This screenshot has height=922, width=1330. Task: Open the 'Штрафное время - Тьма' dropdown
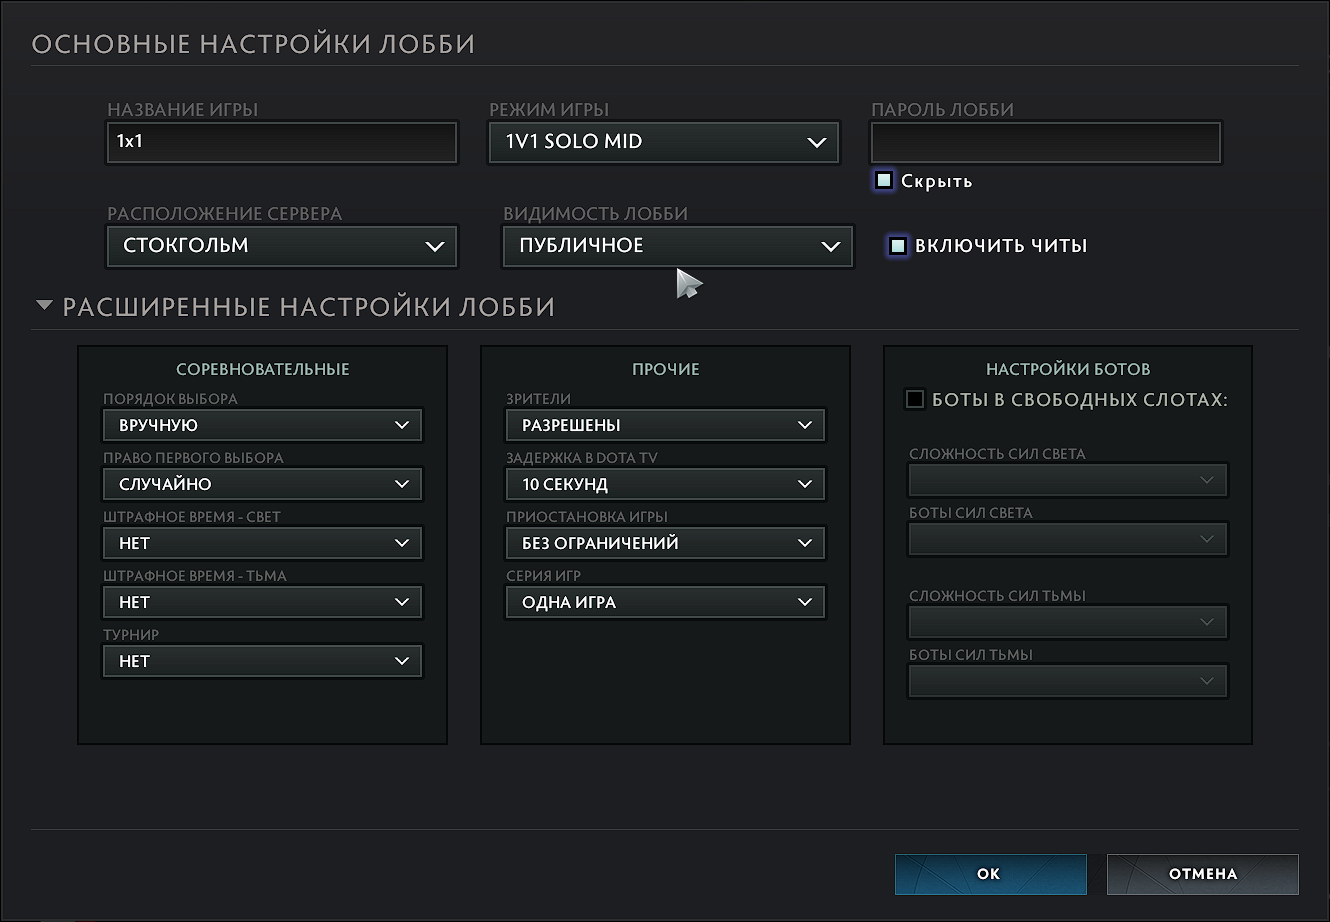click(x=262, y=602)
